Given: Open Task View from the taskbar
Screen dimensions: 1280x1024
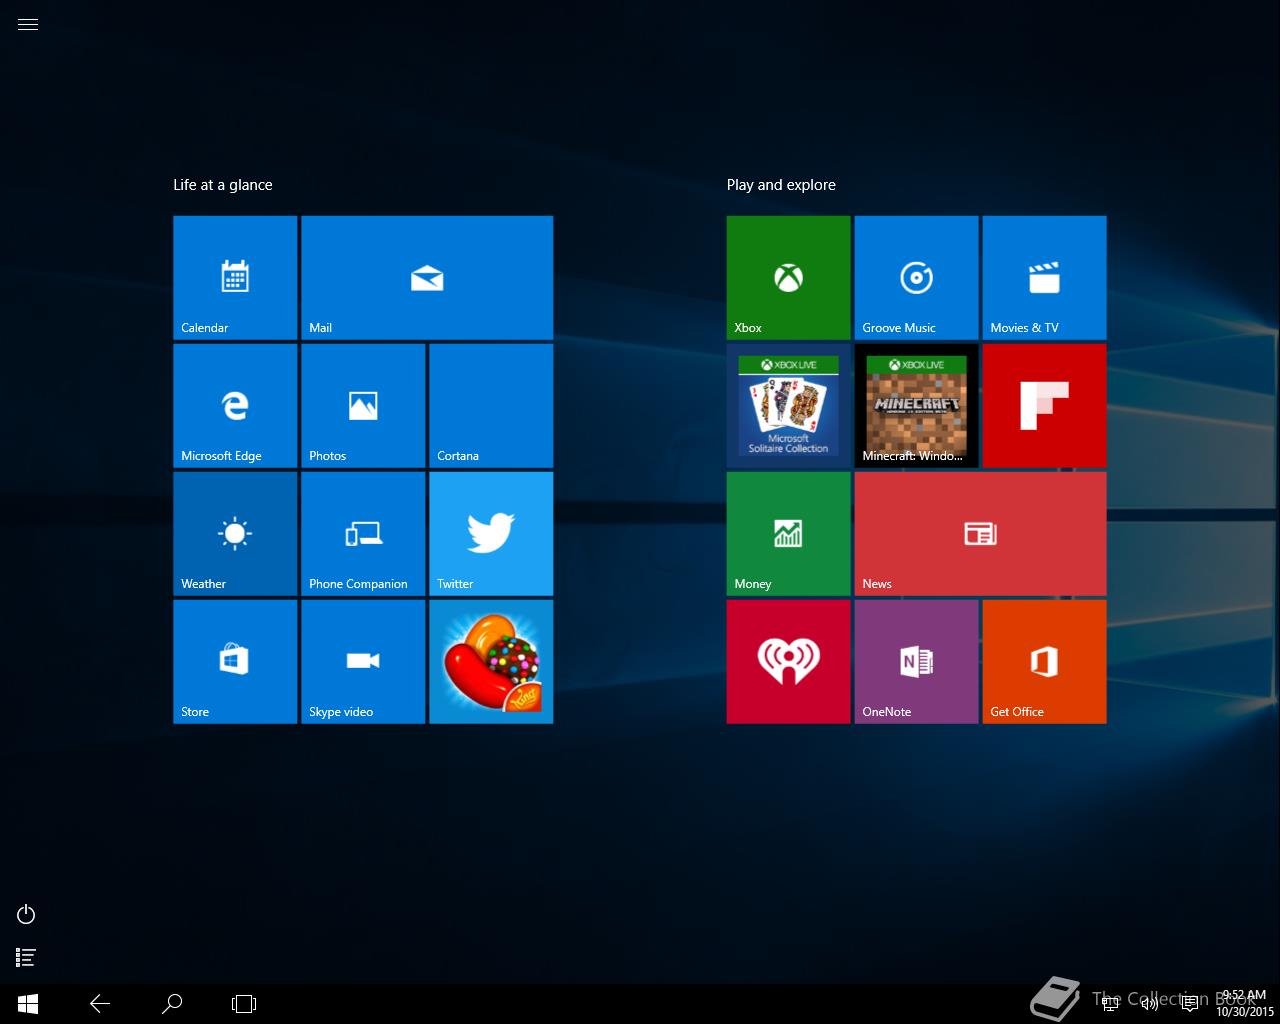Looking at the screenshot, I should [x=244, y=1004].
